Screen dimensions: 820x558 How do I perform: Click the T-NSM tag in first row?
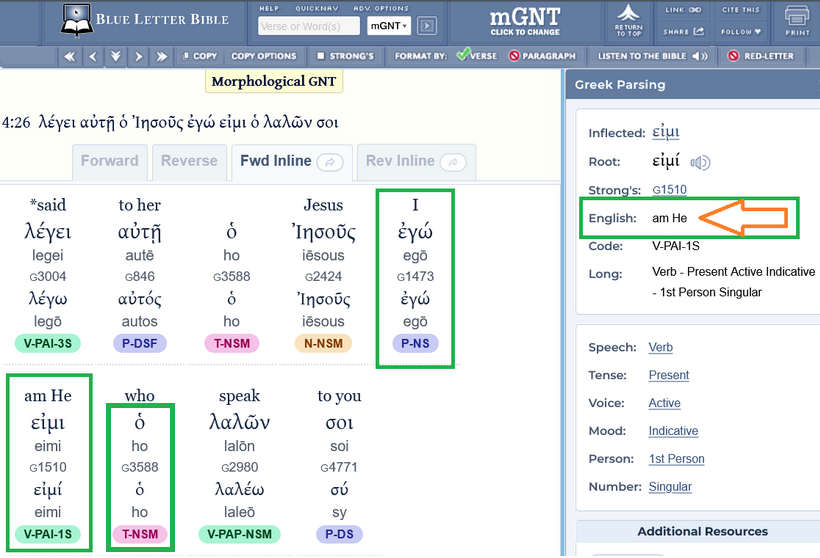(232, 344)
